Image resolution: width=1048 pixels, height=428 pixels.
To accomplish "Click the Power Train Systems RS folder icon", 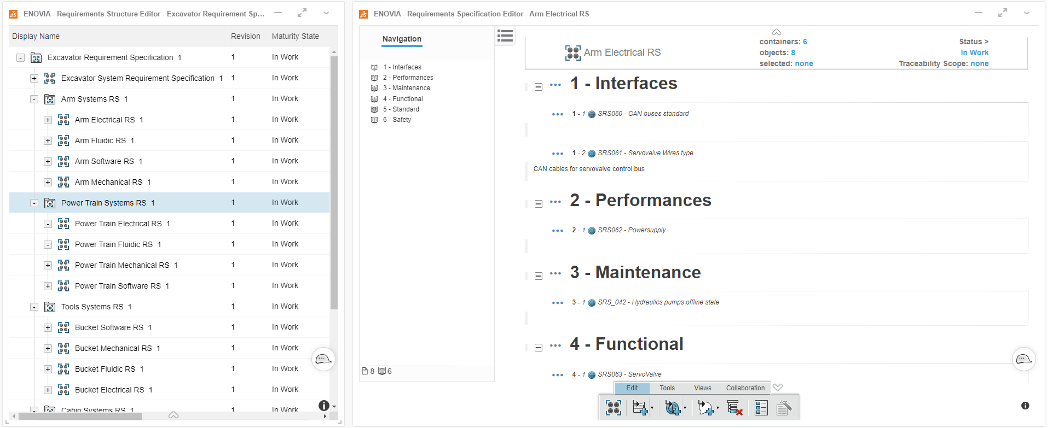I will pyautogui.click(x=49, y=203).
